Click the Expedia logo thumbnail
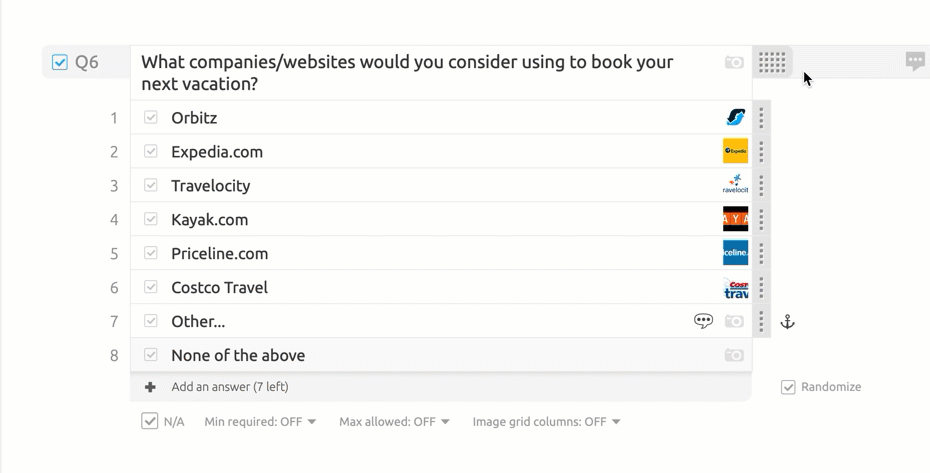 735,151
